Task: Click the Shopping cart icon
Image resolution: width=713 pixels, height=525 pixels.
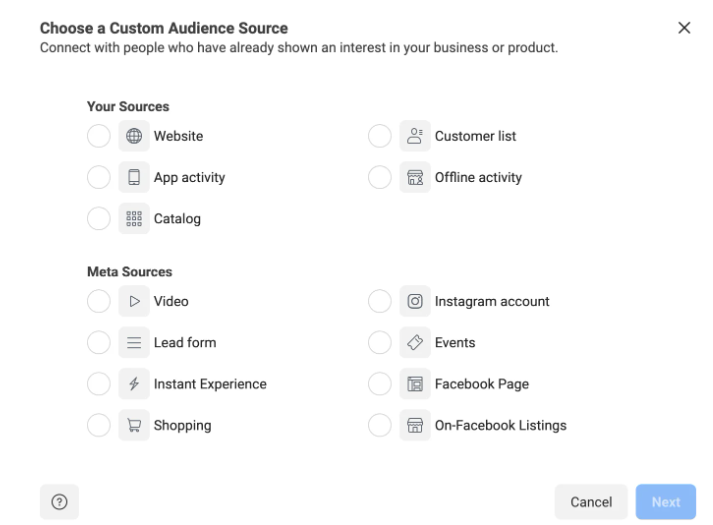Action: point(133,425)
